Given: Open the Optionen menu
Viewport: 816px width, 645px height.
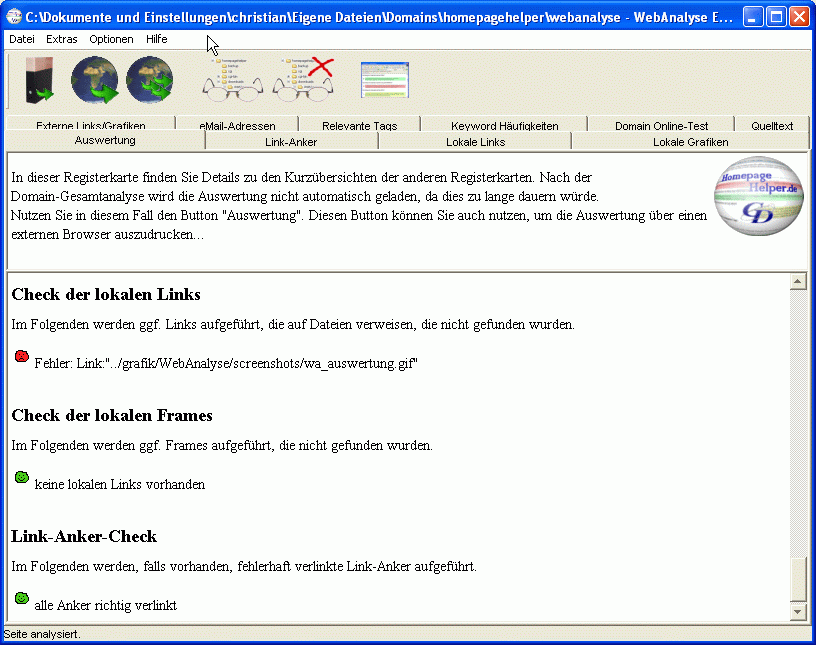Looking at the screenshot, I should (111, 39).
